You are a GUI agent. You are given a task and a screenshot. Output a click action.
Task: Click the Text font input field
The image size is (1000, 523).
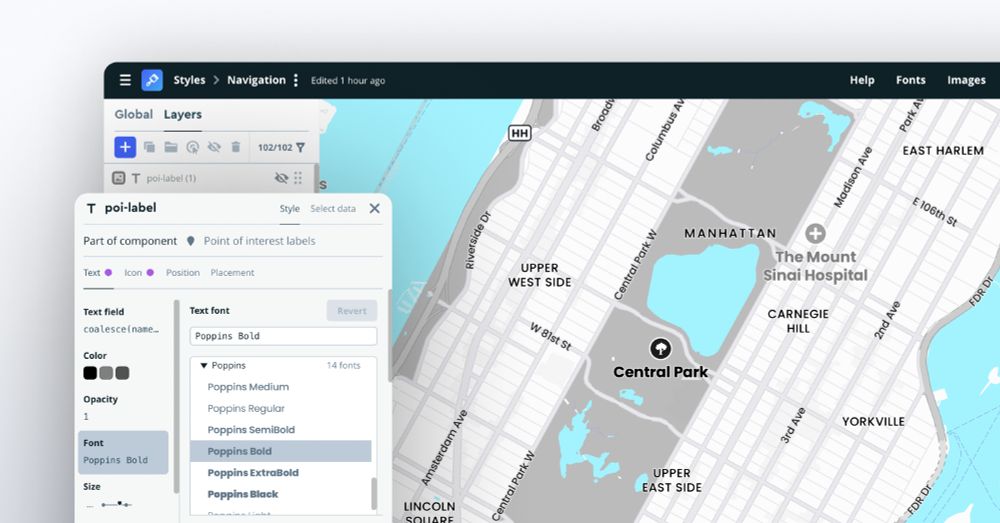pos(283,336)
